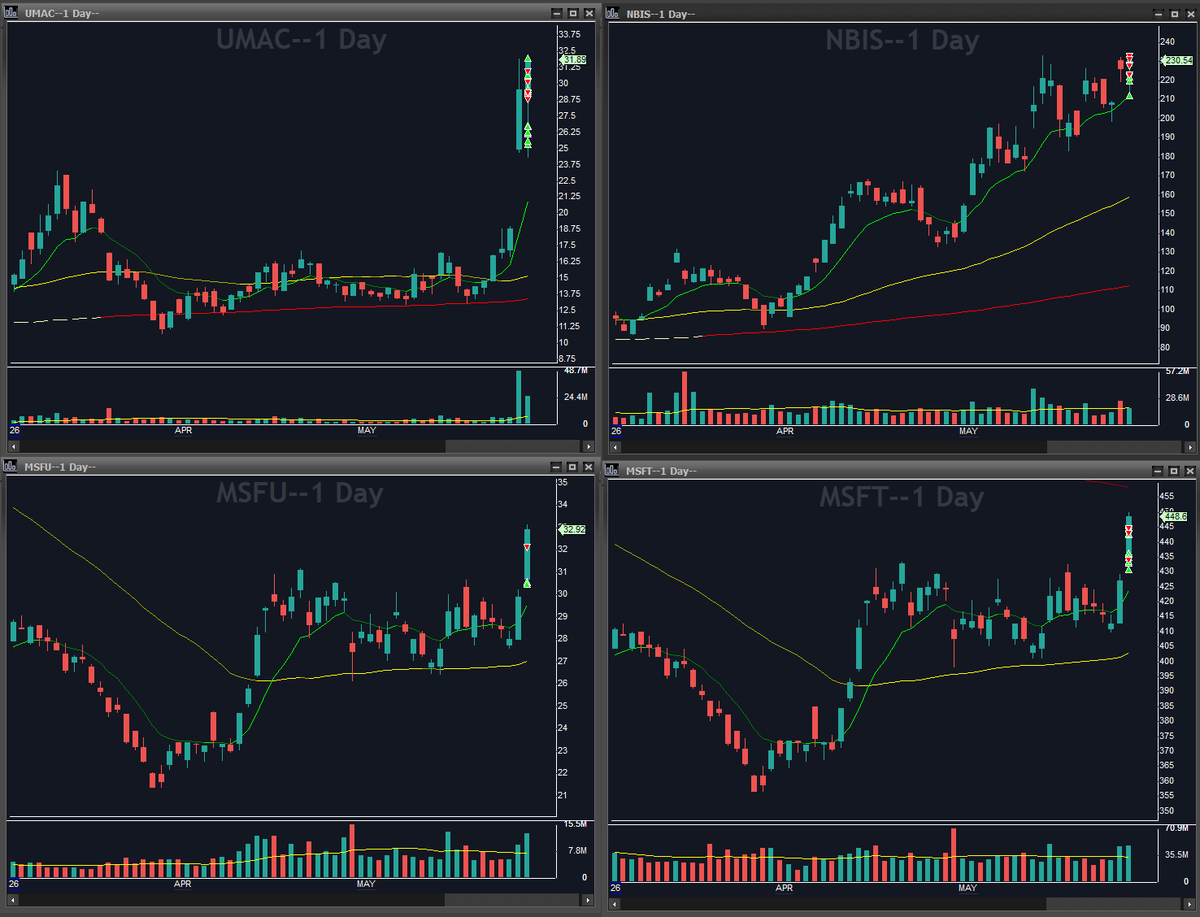Select the MSFT--1 Day-- title bar text
Viewport: 1200px width, 917px height.
661,471
